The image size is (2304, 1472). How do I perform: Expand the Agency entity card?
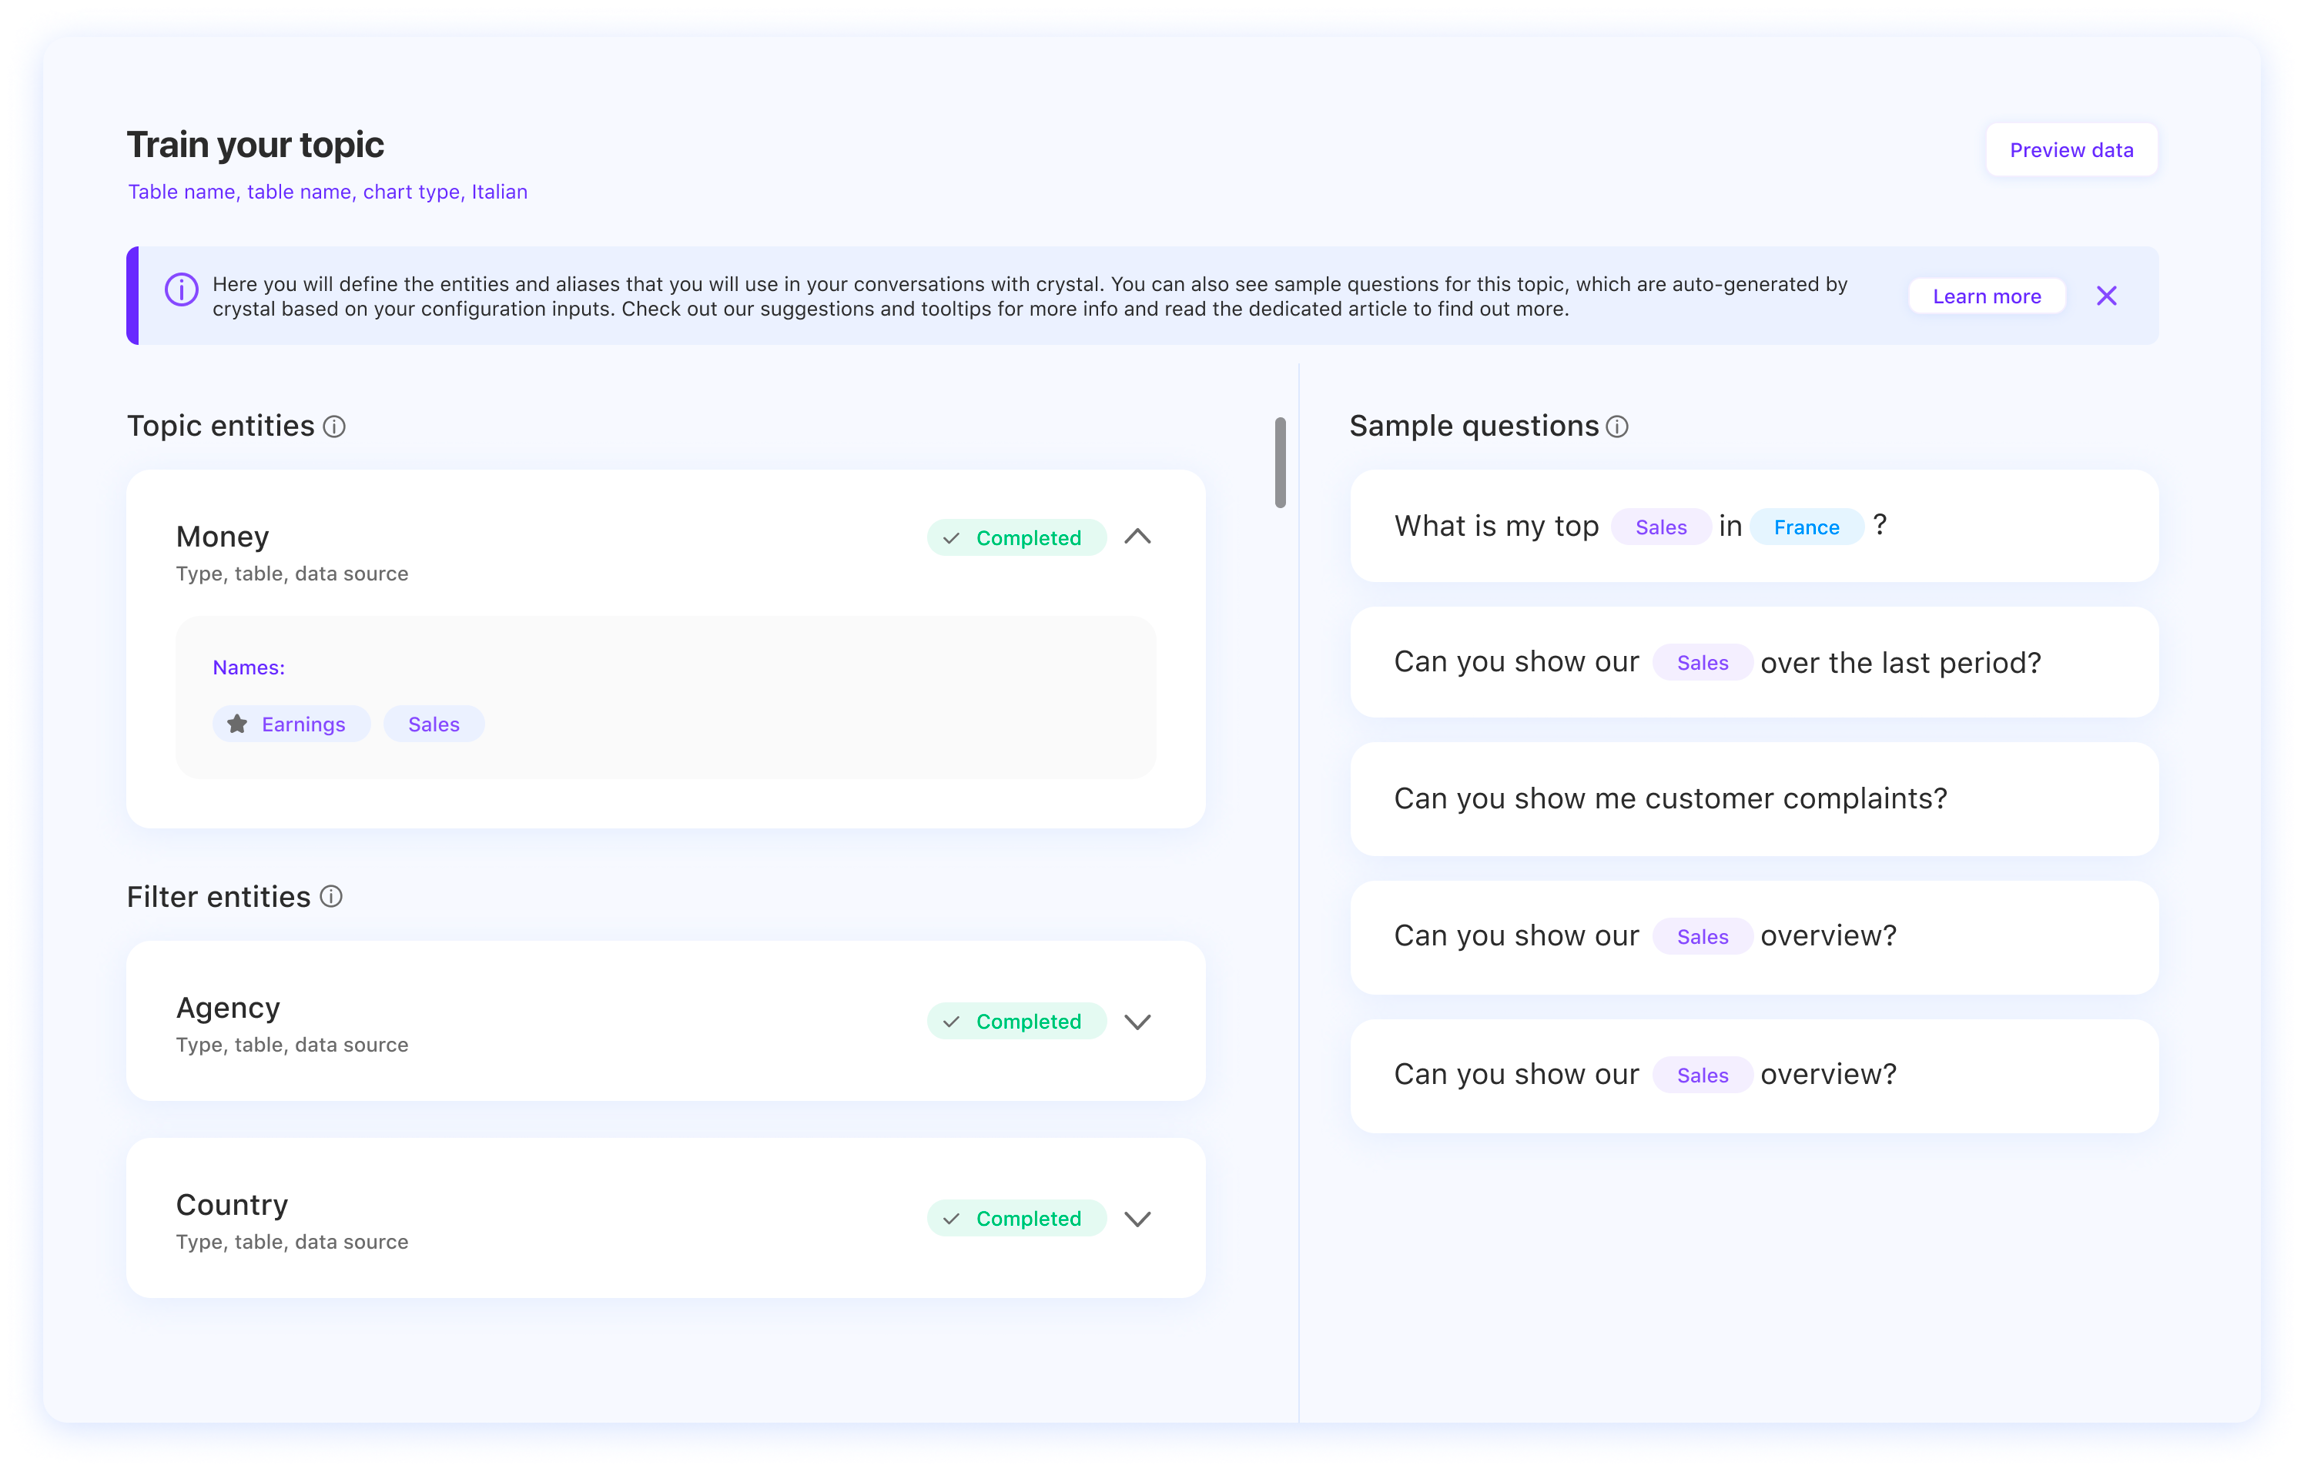tap(1137, 1022)
